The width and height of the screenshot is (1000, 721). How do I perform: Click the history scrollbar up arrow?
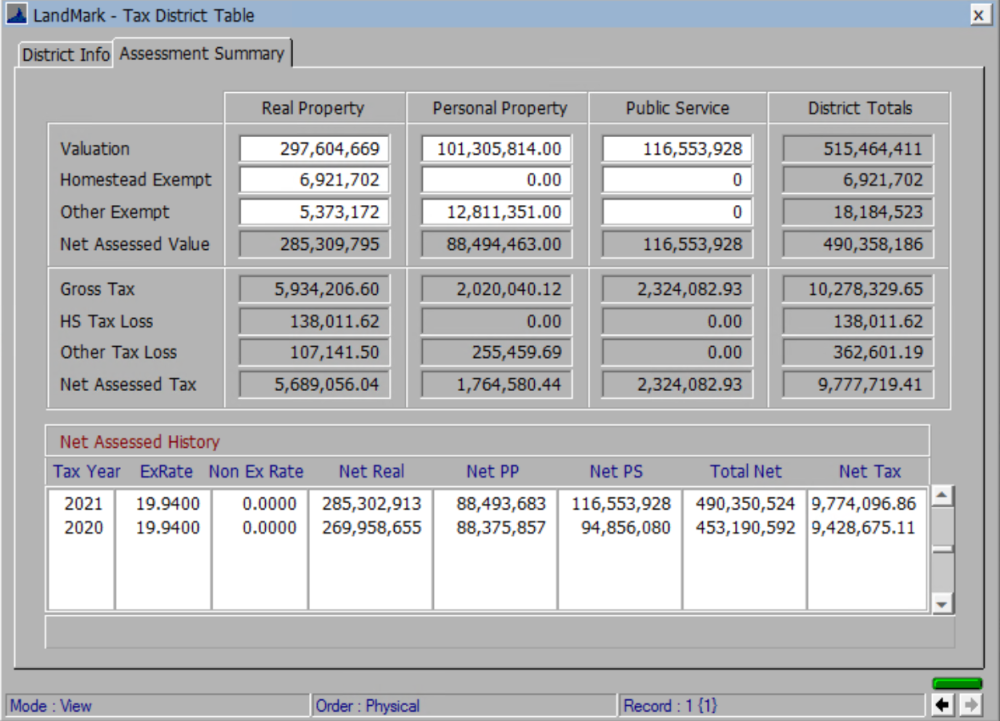click(943, 495)
